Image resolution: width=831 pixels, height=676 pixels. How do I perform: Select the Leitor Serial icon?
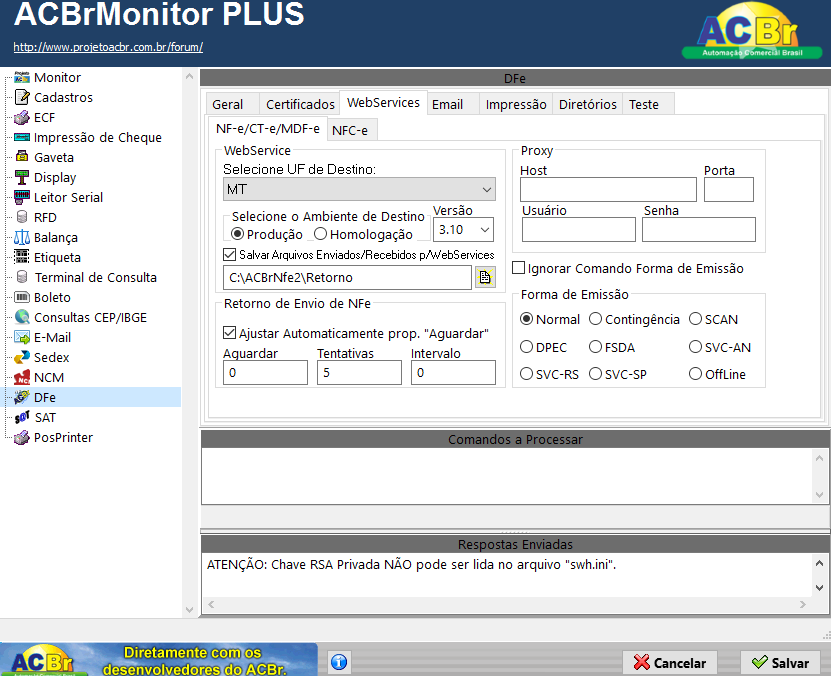point(22,198)
